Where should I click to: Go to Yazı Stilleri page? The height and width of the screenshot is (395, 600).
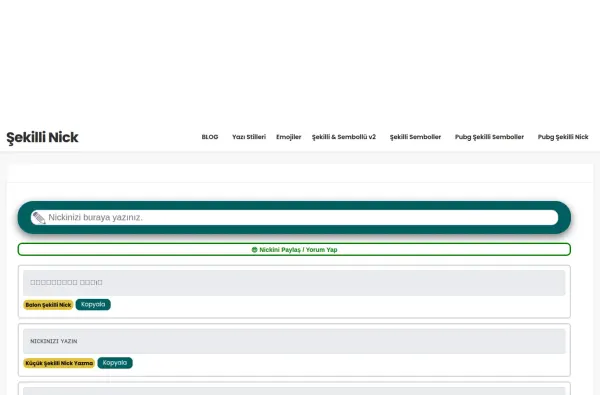click(x=249, y=137)
